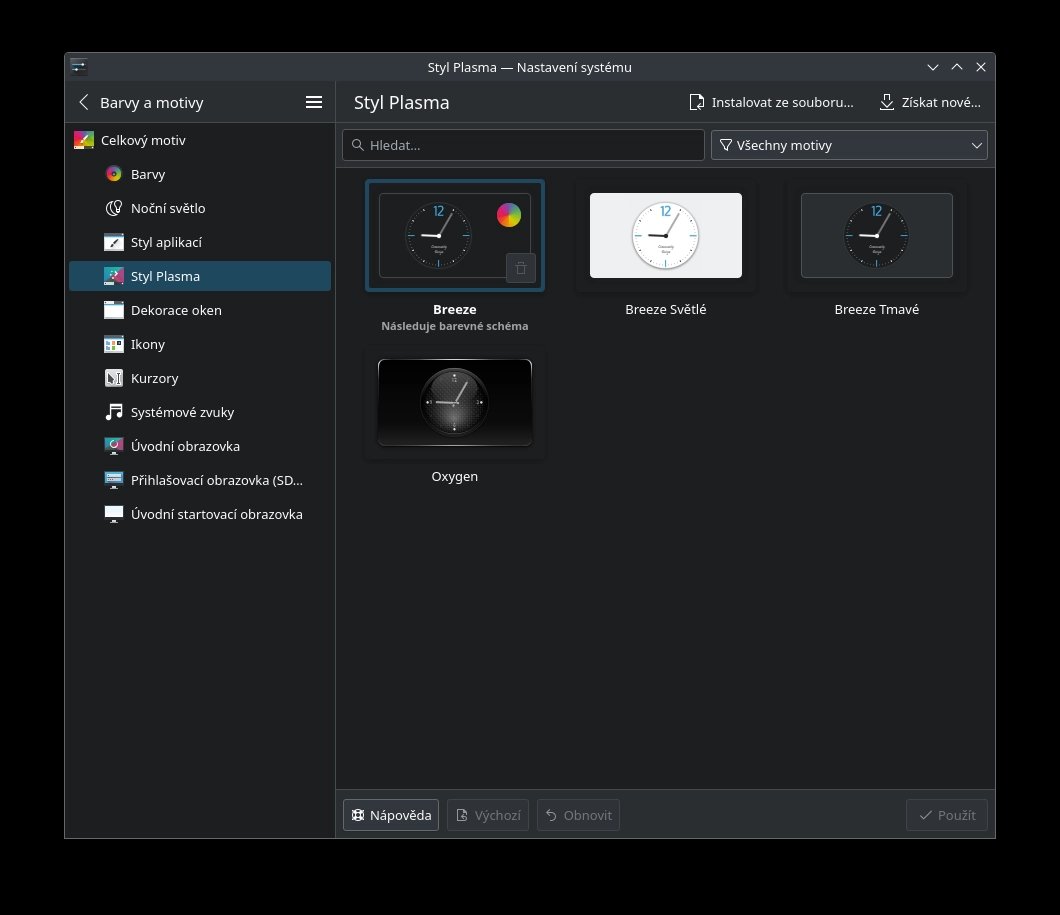Open Ikony settings page
Image resolution: width=1060 pixels, height=915 pixels.
pos(200,344)
